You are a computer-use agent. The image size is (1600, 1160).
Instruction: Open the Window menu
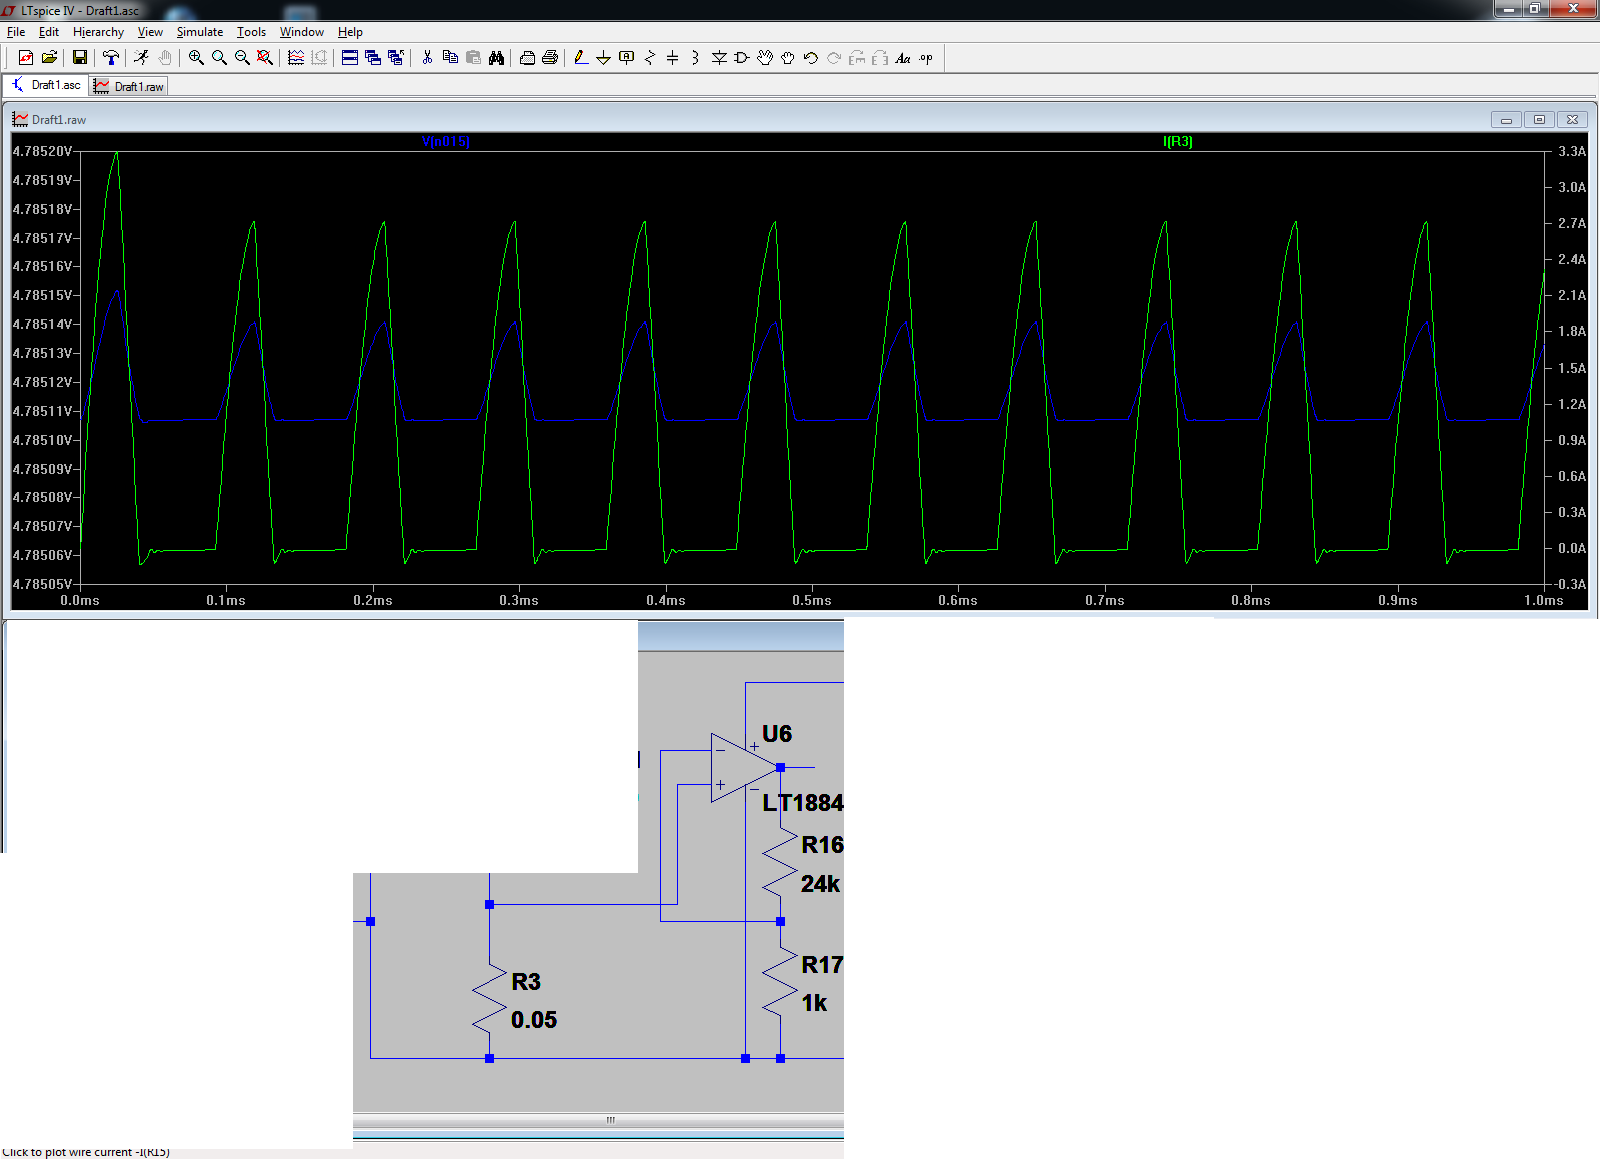[302, 32]
